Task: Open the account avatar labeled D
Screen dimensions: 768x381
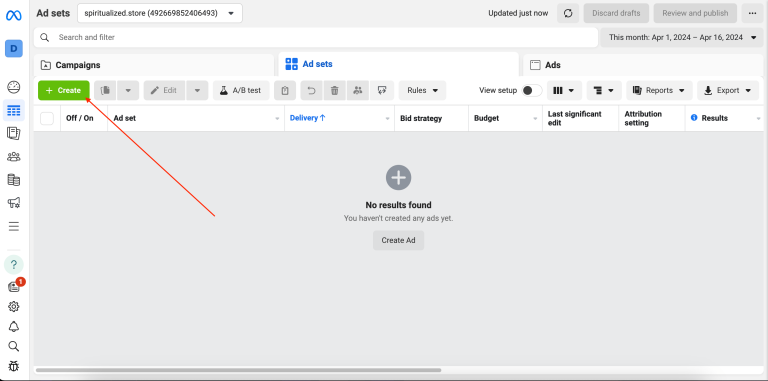Action: pos(14,48)
